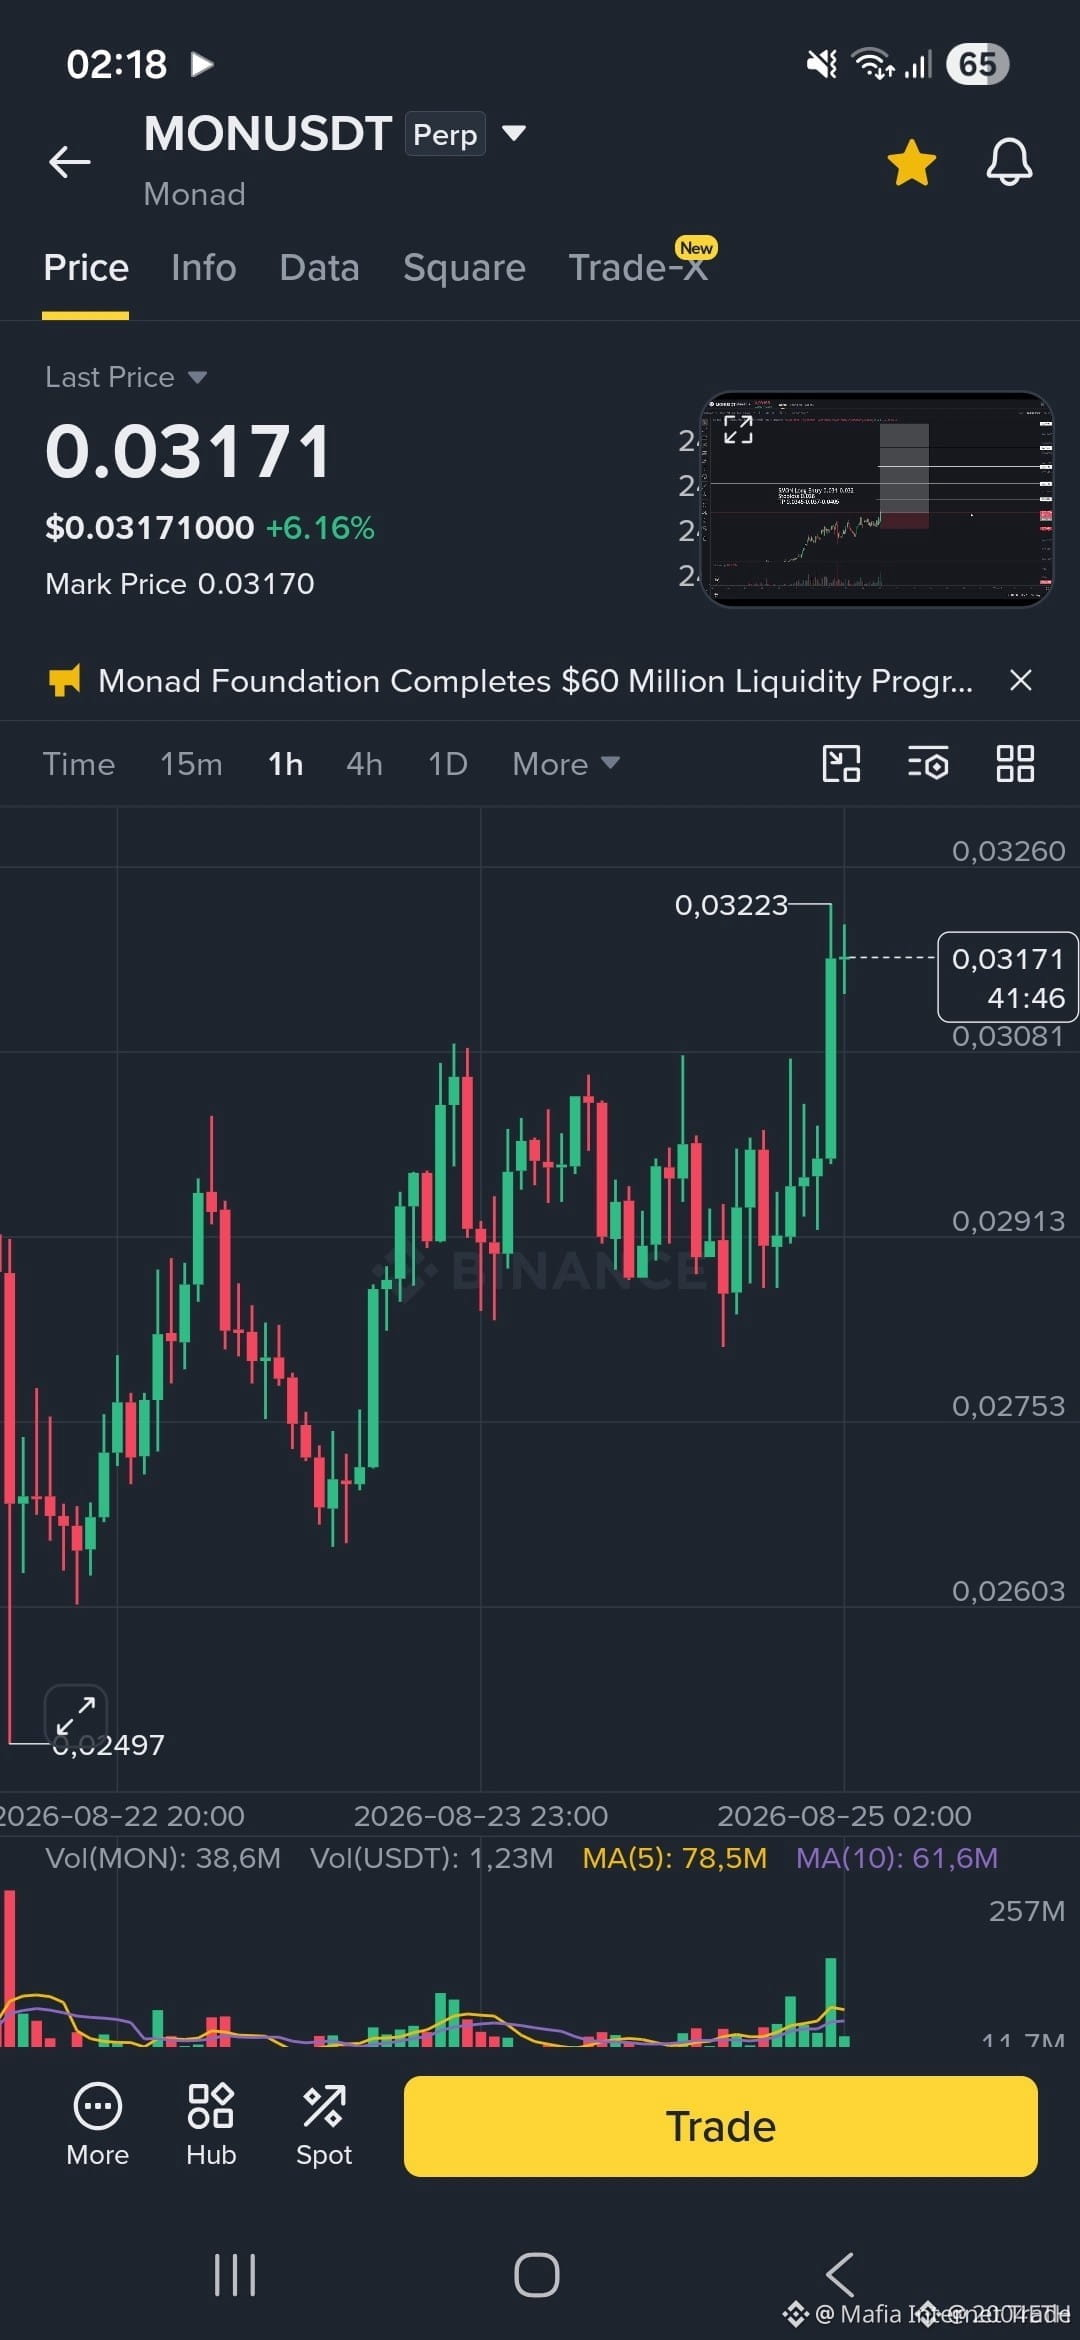1080x2340 pixels.
Task: Tap the date label 2026-08-23 23:00
Action: 481,1815
